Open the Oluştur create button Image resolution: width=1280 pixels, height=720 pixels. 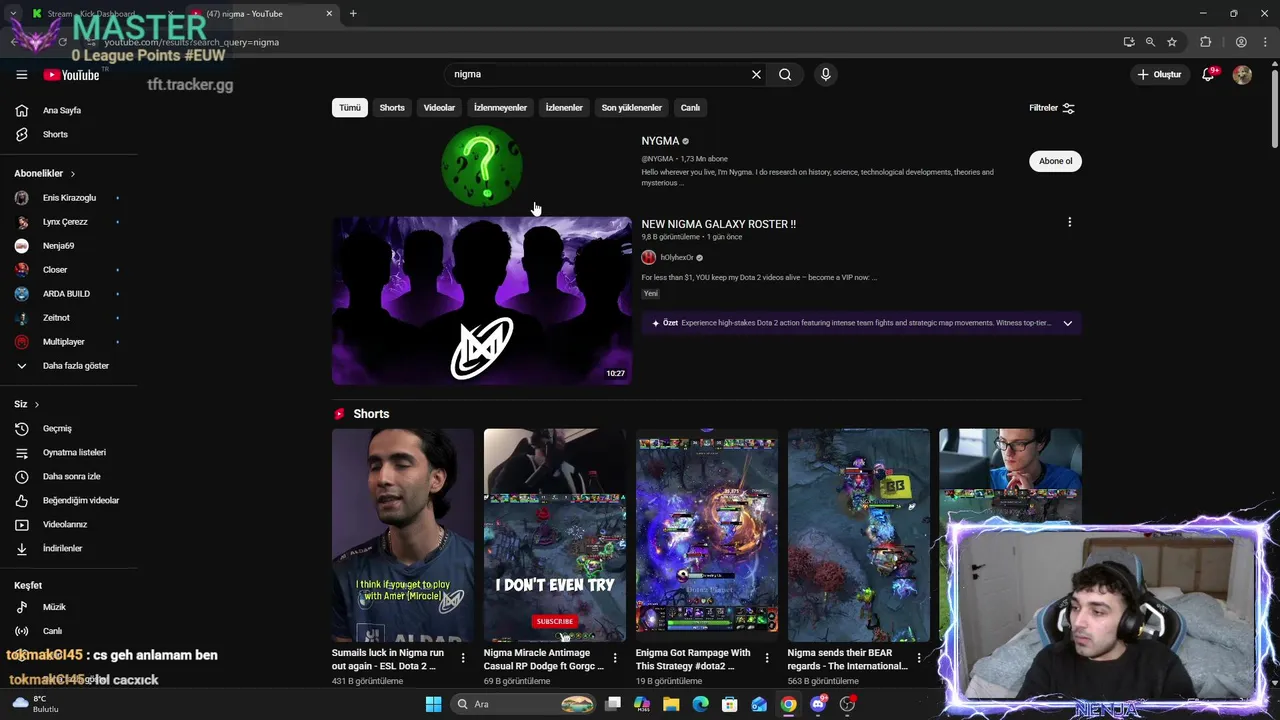[1159, 74]
